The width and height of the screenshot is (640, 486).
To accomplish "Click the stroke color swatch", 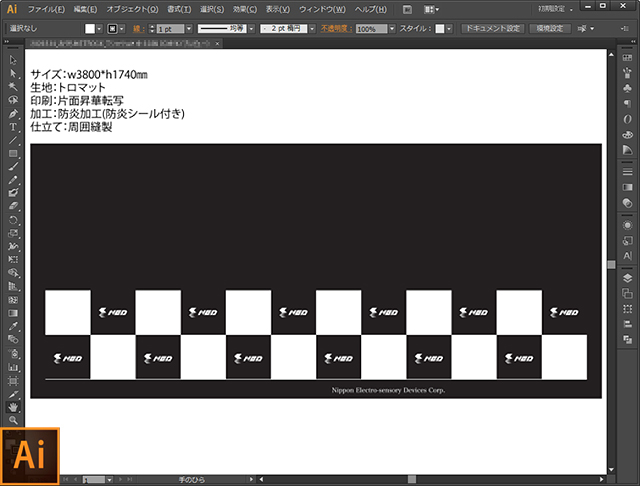I will [112, 29].
